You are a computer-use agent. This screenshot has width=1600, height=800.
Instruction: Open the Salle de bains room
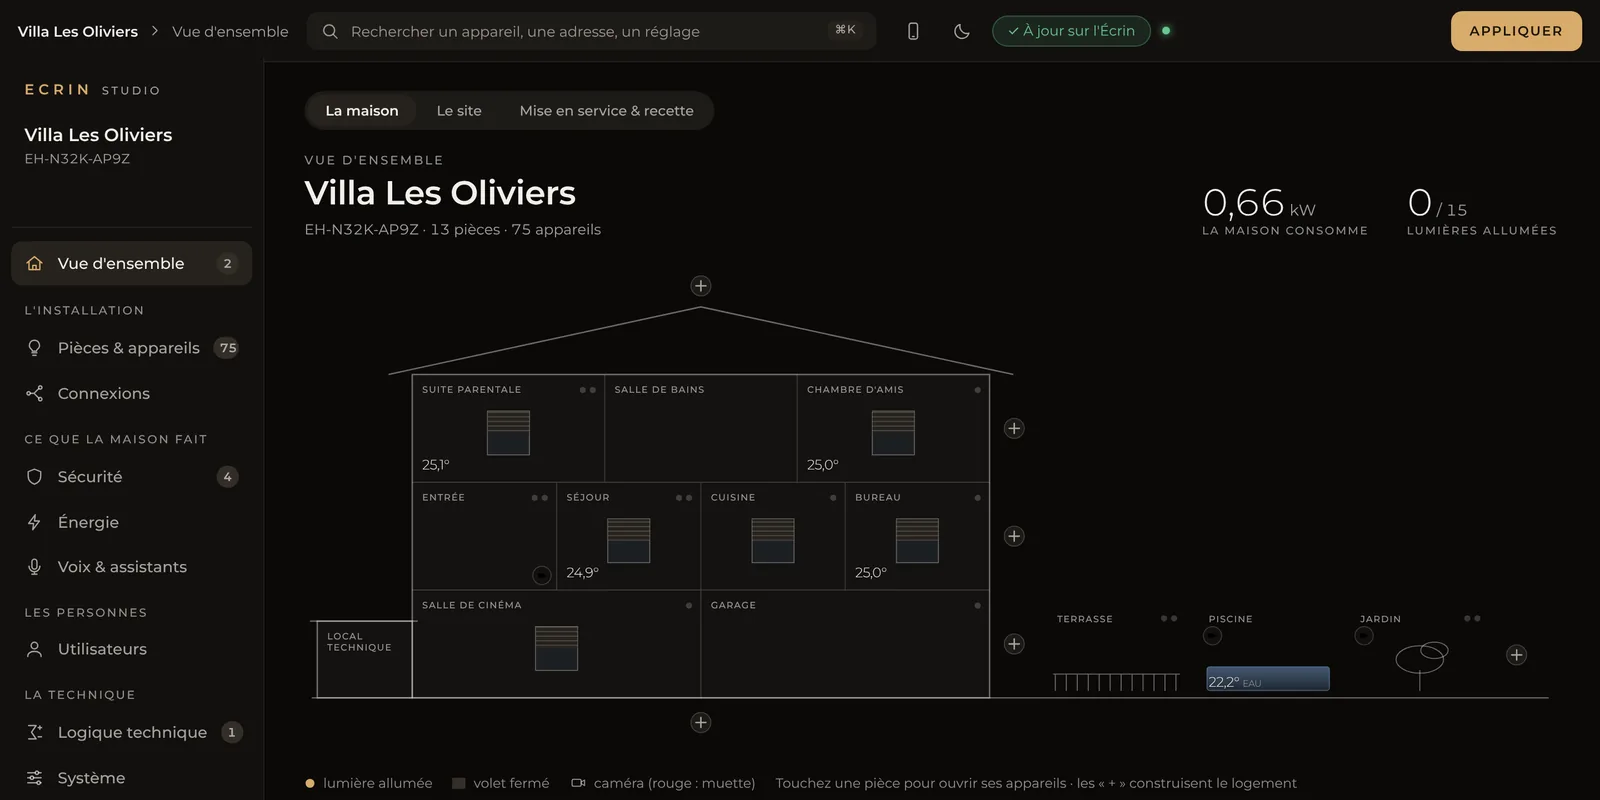[701, 428]
